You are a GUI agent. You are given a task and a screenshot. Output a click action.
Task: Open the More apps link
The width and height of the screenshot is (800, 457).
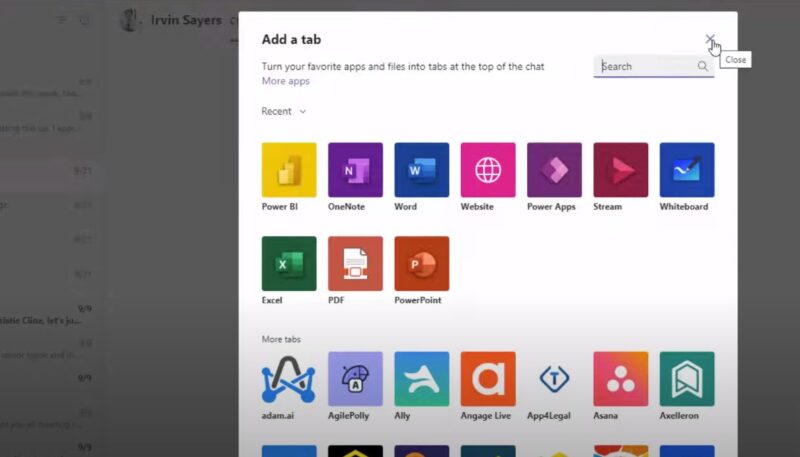[286, 81]
